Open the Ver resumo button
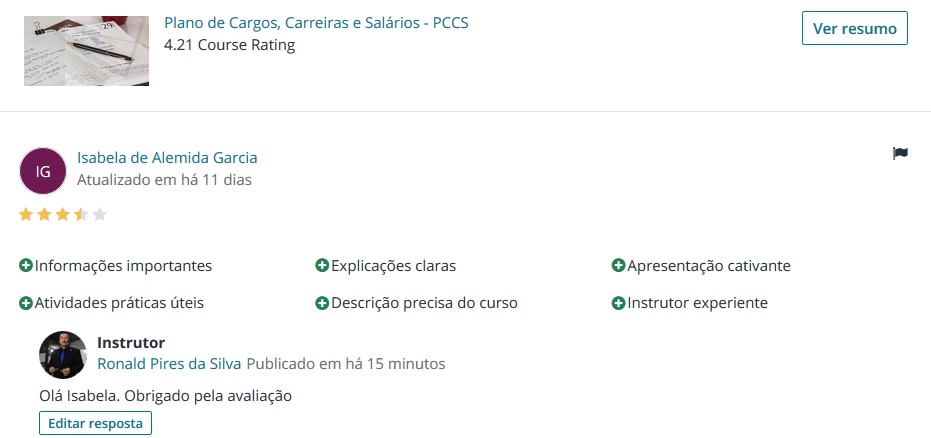The height and width of the screenshot is (438, 931). point(854,28)
